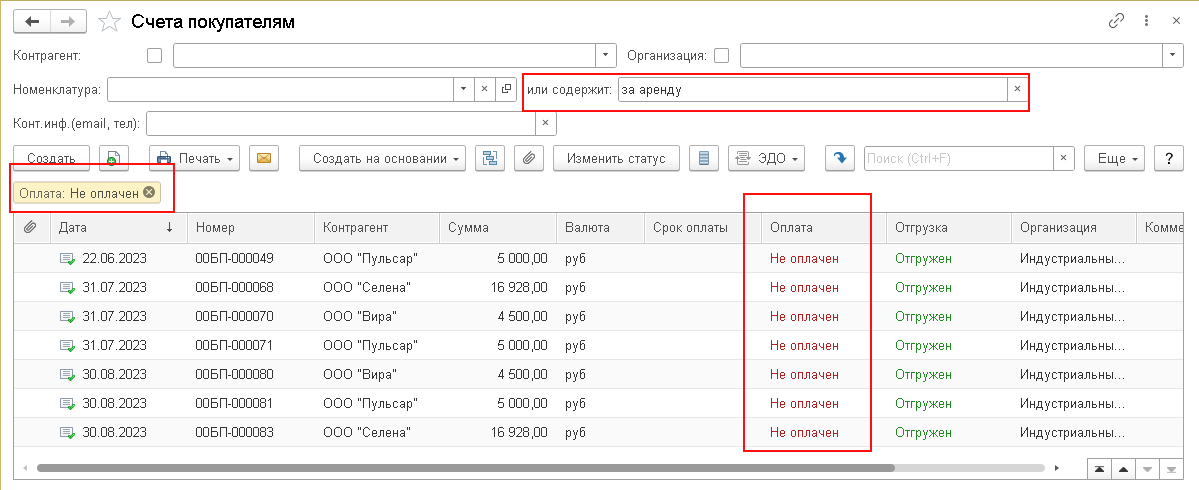Click the paperclip attachment column header
Image resolution: width=1199 pixels, height=490 pixels.
(x=31, y=227)
